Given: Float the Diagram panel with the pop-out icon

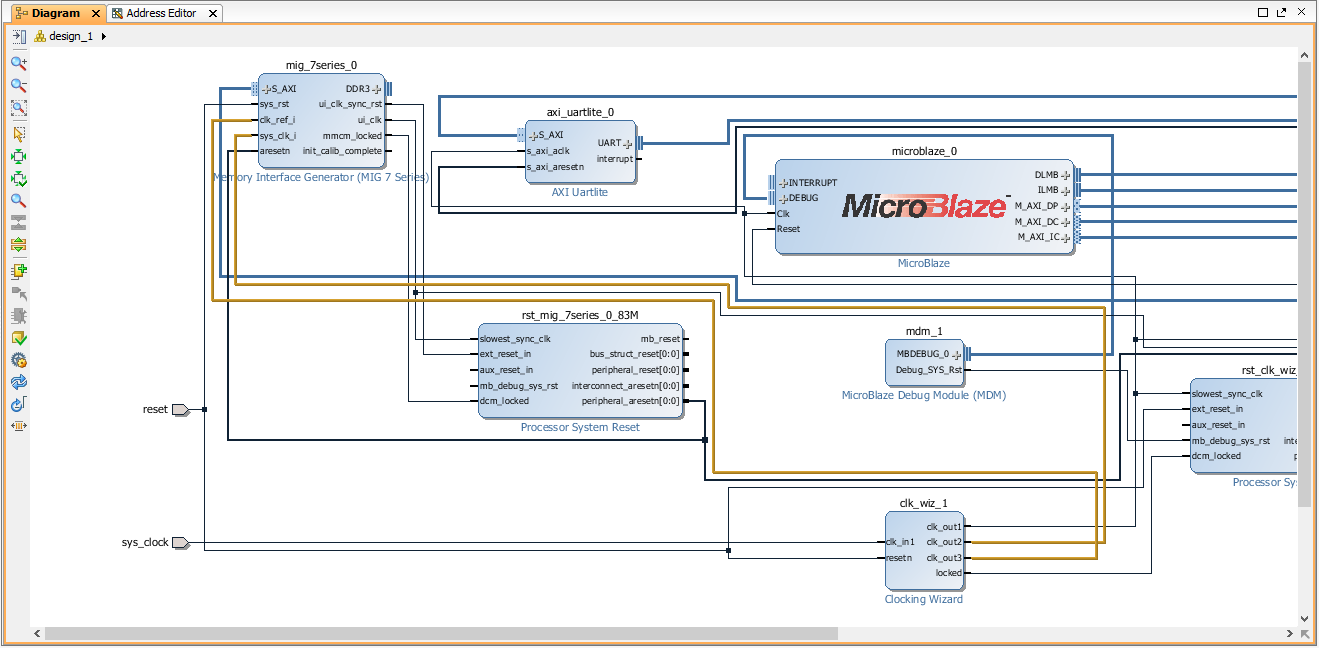Looking at the screenshot, I should tap(1281, 12).
